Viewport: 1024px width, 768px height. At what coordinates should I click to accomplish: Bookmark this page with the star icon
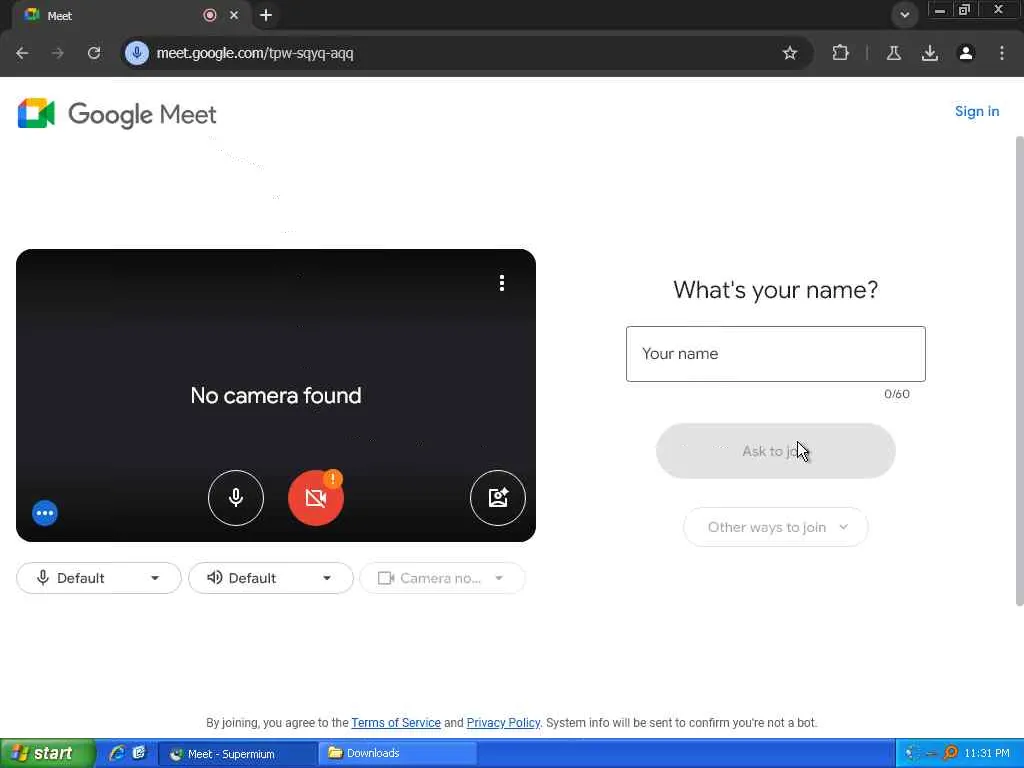pos(790,53)
